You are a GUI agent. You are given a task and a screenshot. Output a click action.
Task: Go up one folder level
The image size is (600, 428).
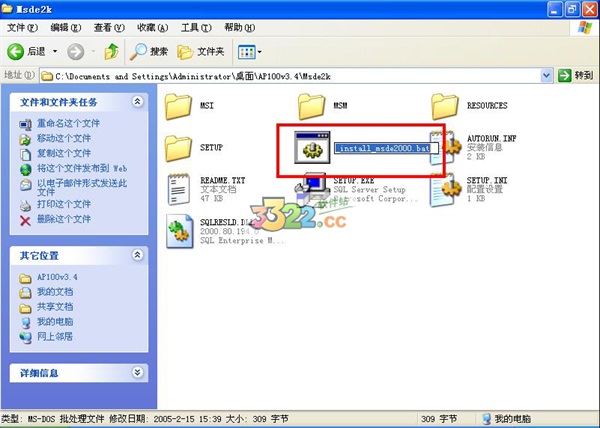111,51
